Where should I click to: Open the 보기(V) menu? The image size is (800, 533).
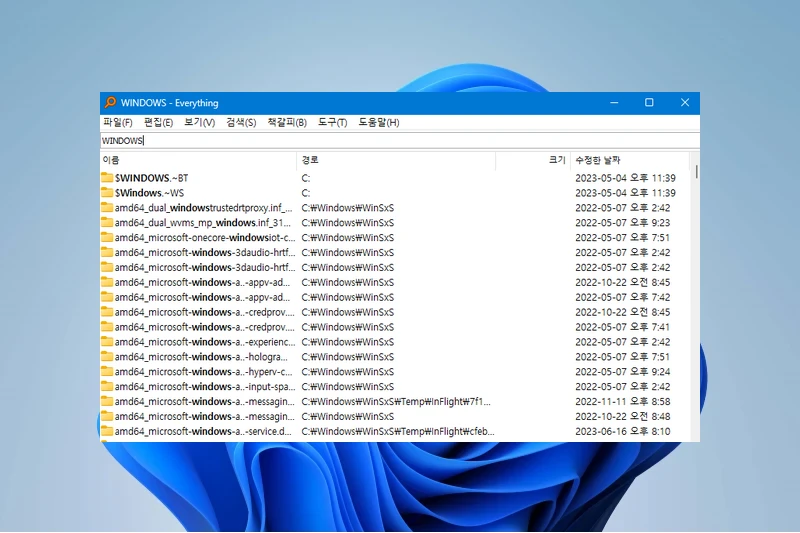point(199,122)
